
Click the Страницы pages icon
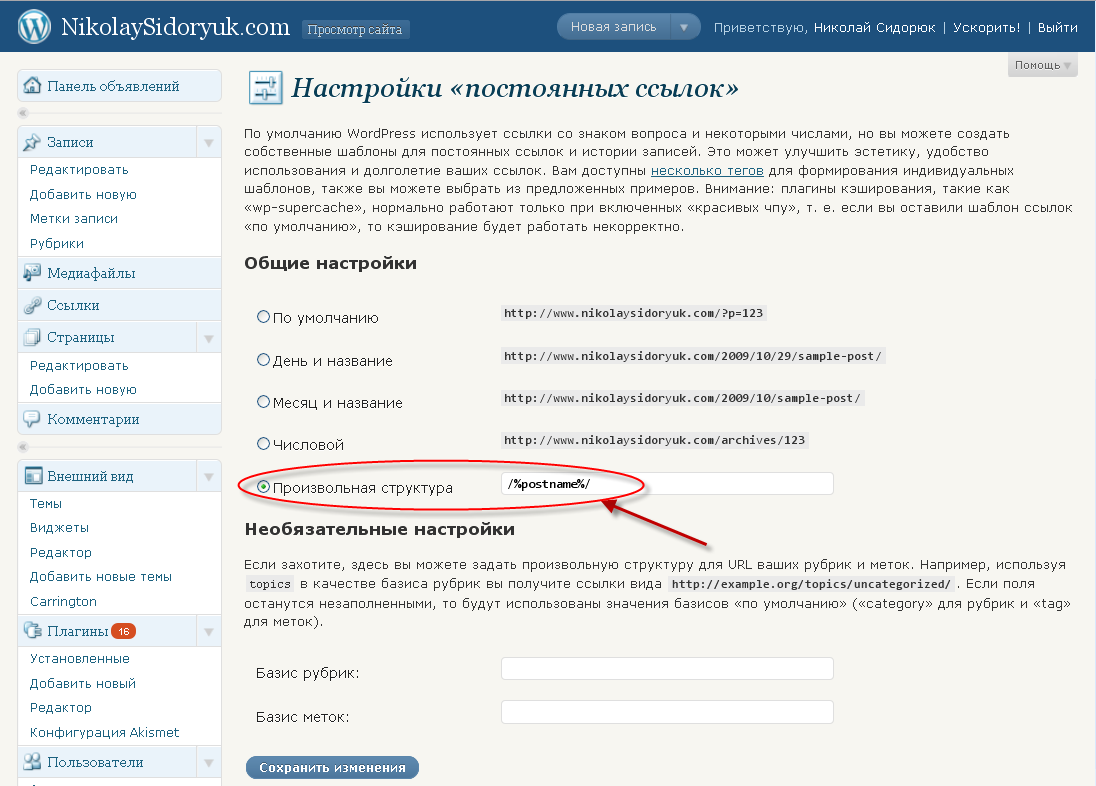tap(32, 337)
